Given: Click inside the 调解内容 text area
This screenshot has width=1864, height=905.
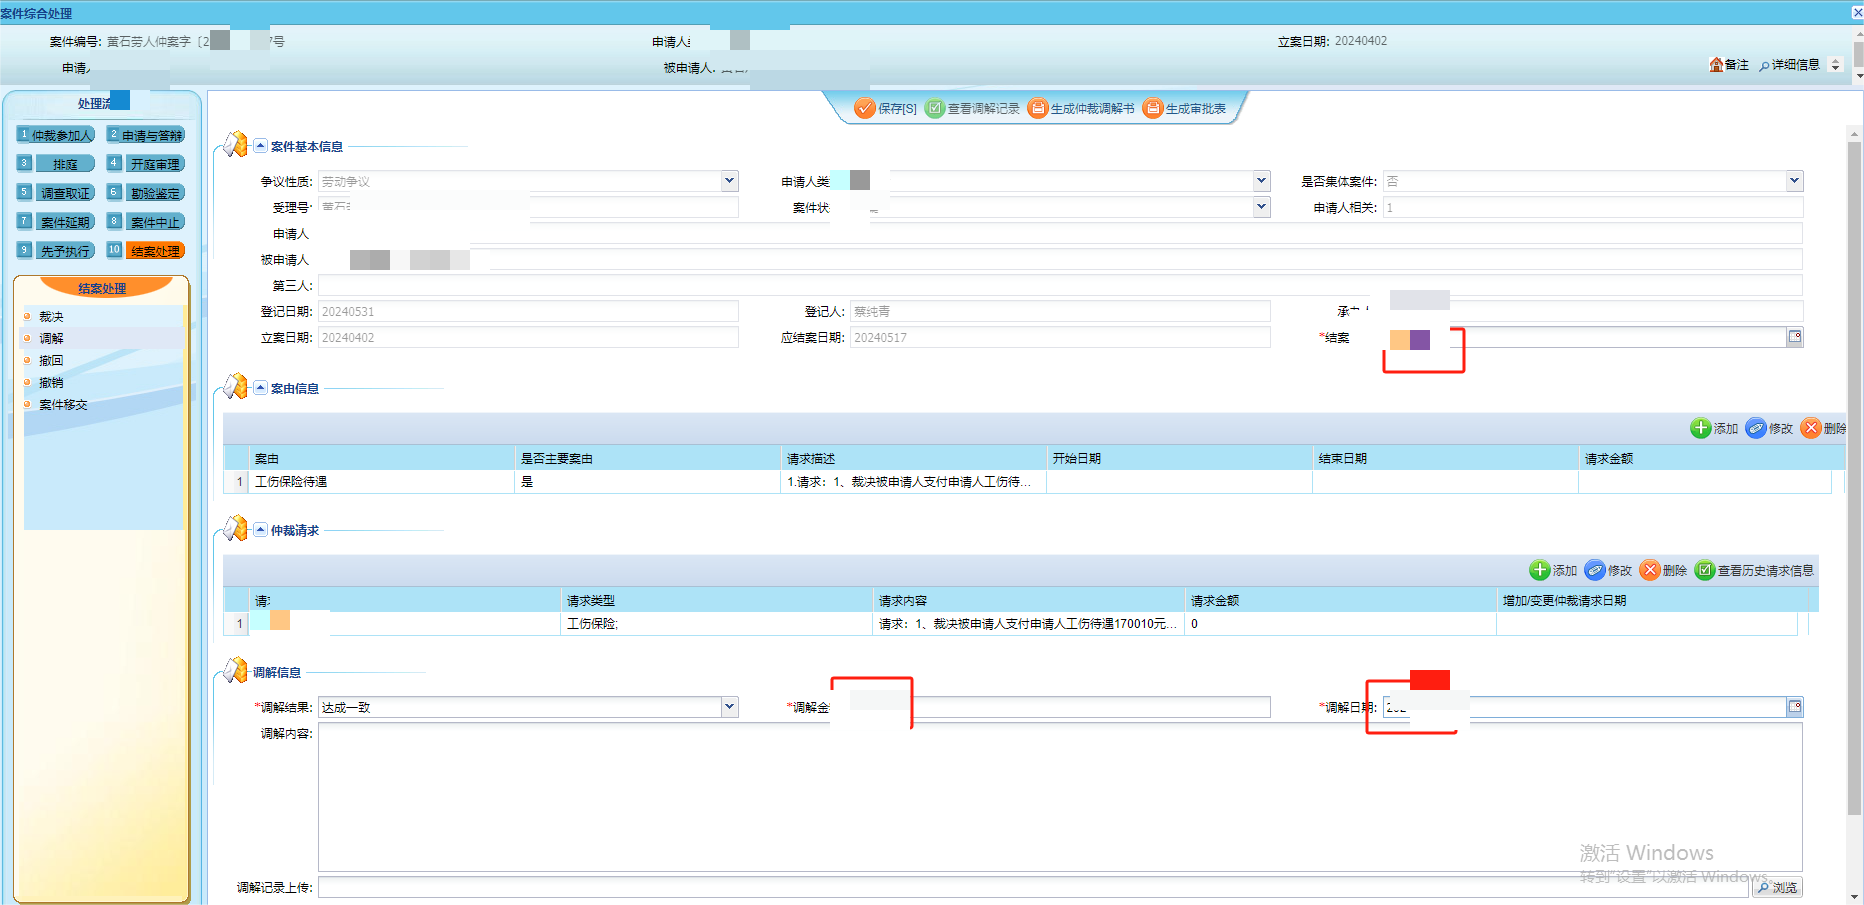Looking at the screenshot, I should click(1060, 797).
